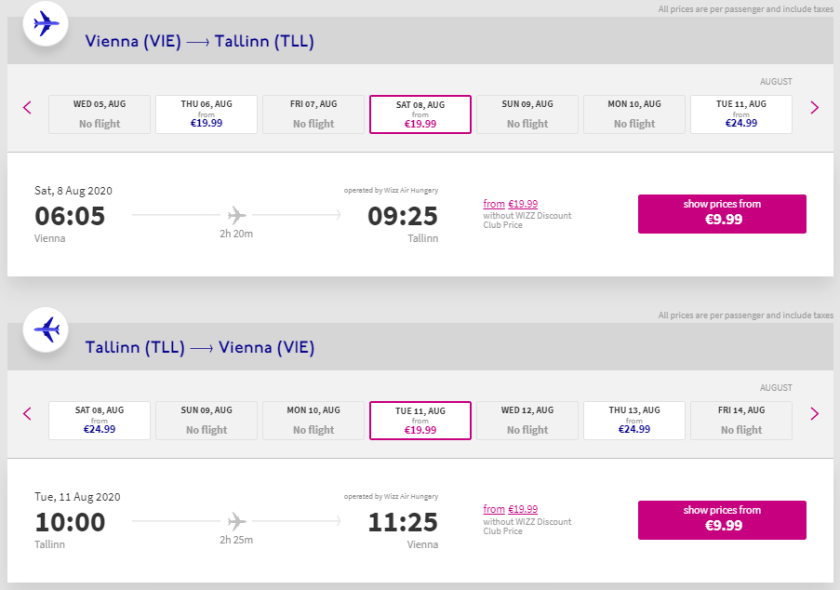Open outbound 'from €19.99' price link
This screenshot has height=590, width=840.
click(x=510, y=204)
